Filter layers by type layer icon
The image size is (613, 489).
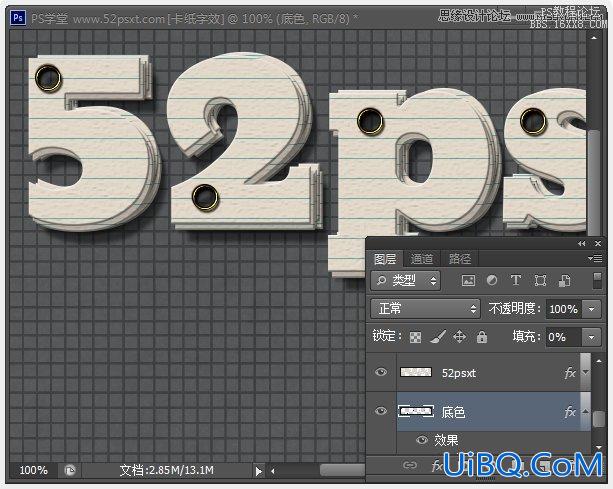(x=516, y=280)
